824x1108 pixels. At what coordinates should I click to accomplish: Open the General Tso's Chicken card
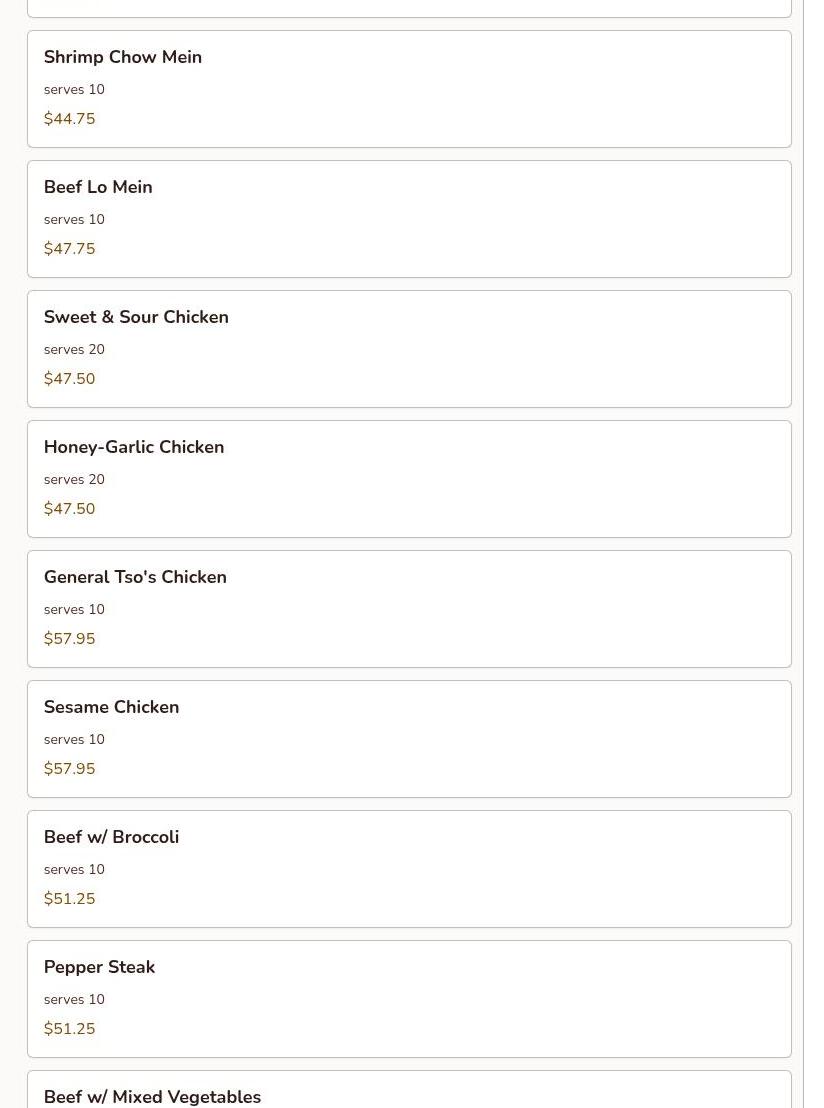click(x=409, y=609)
